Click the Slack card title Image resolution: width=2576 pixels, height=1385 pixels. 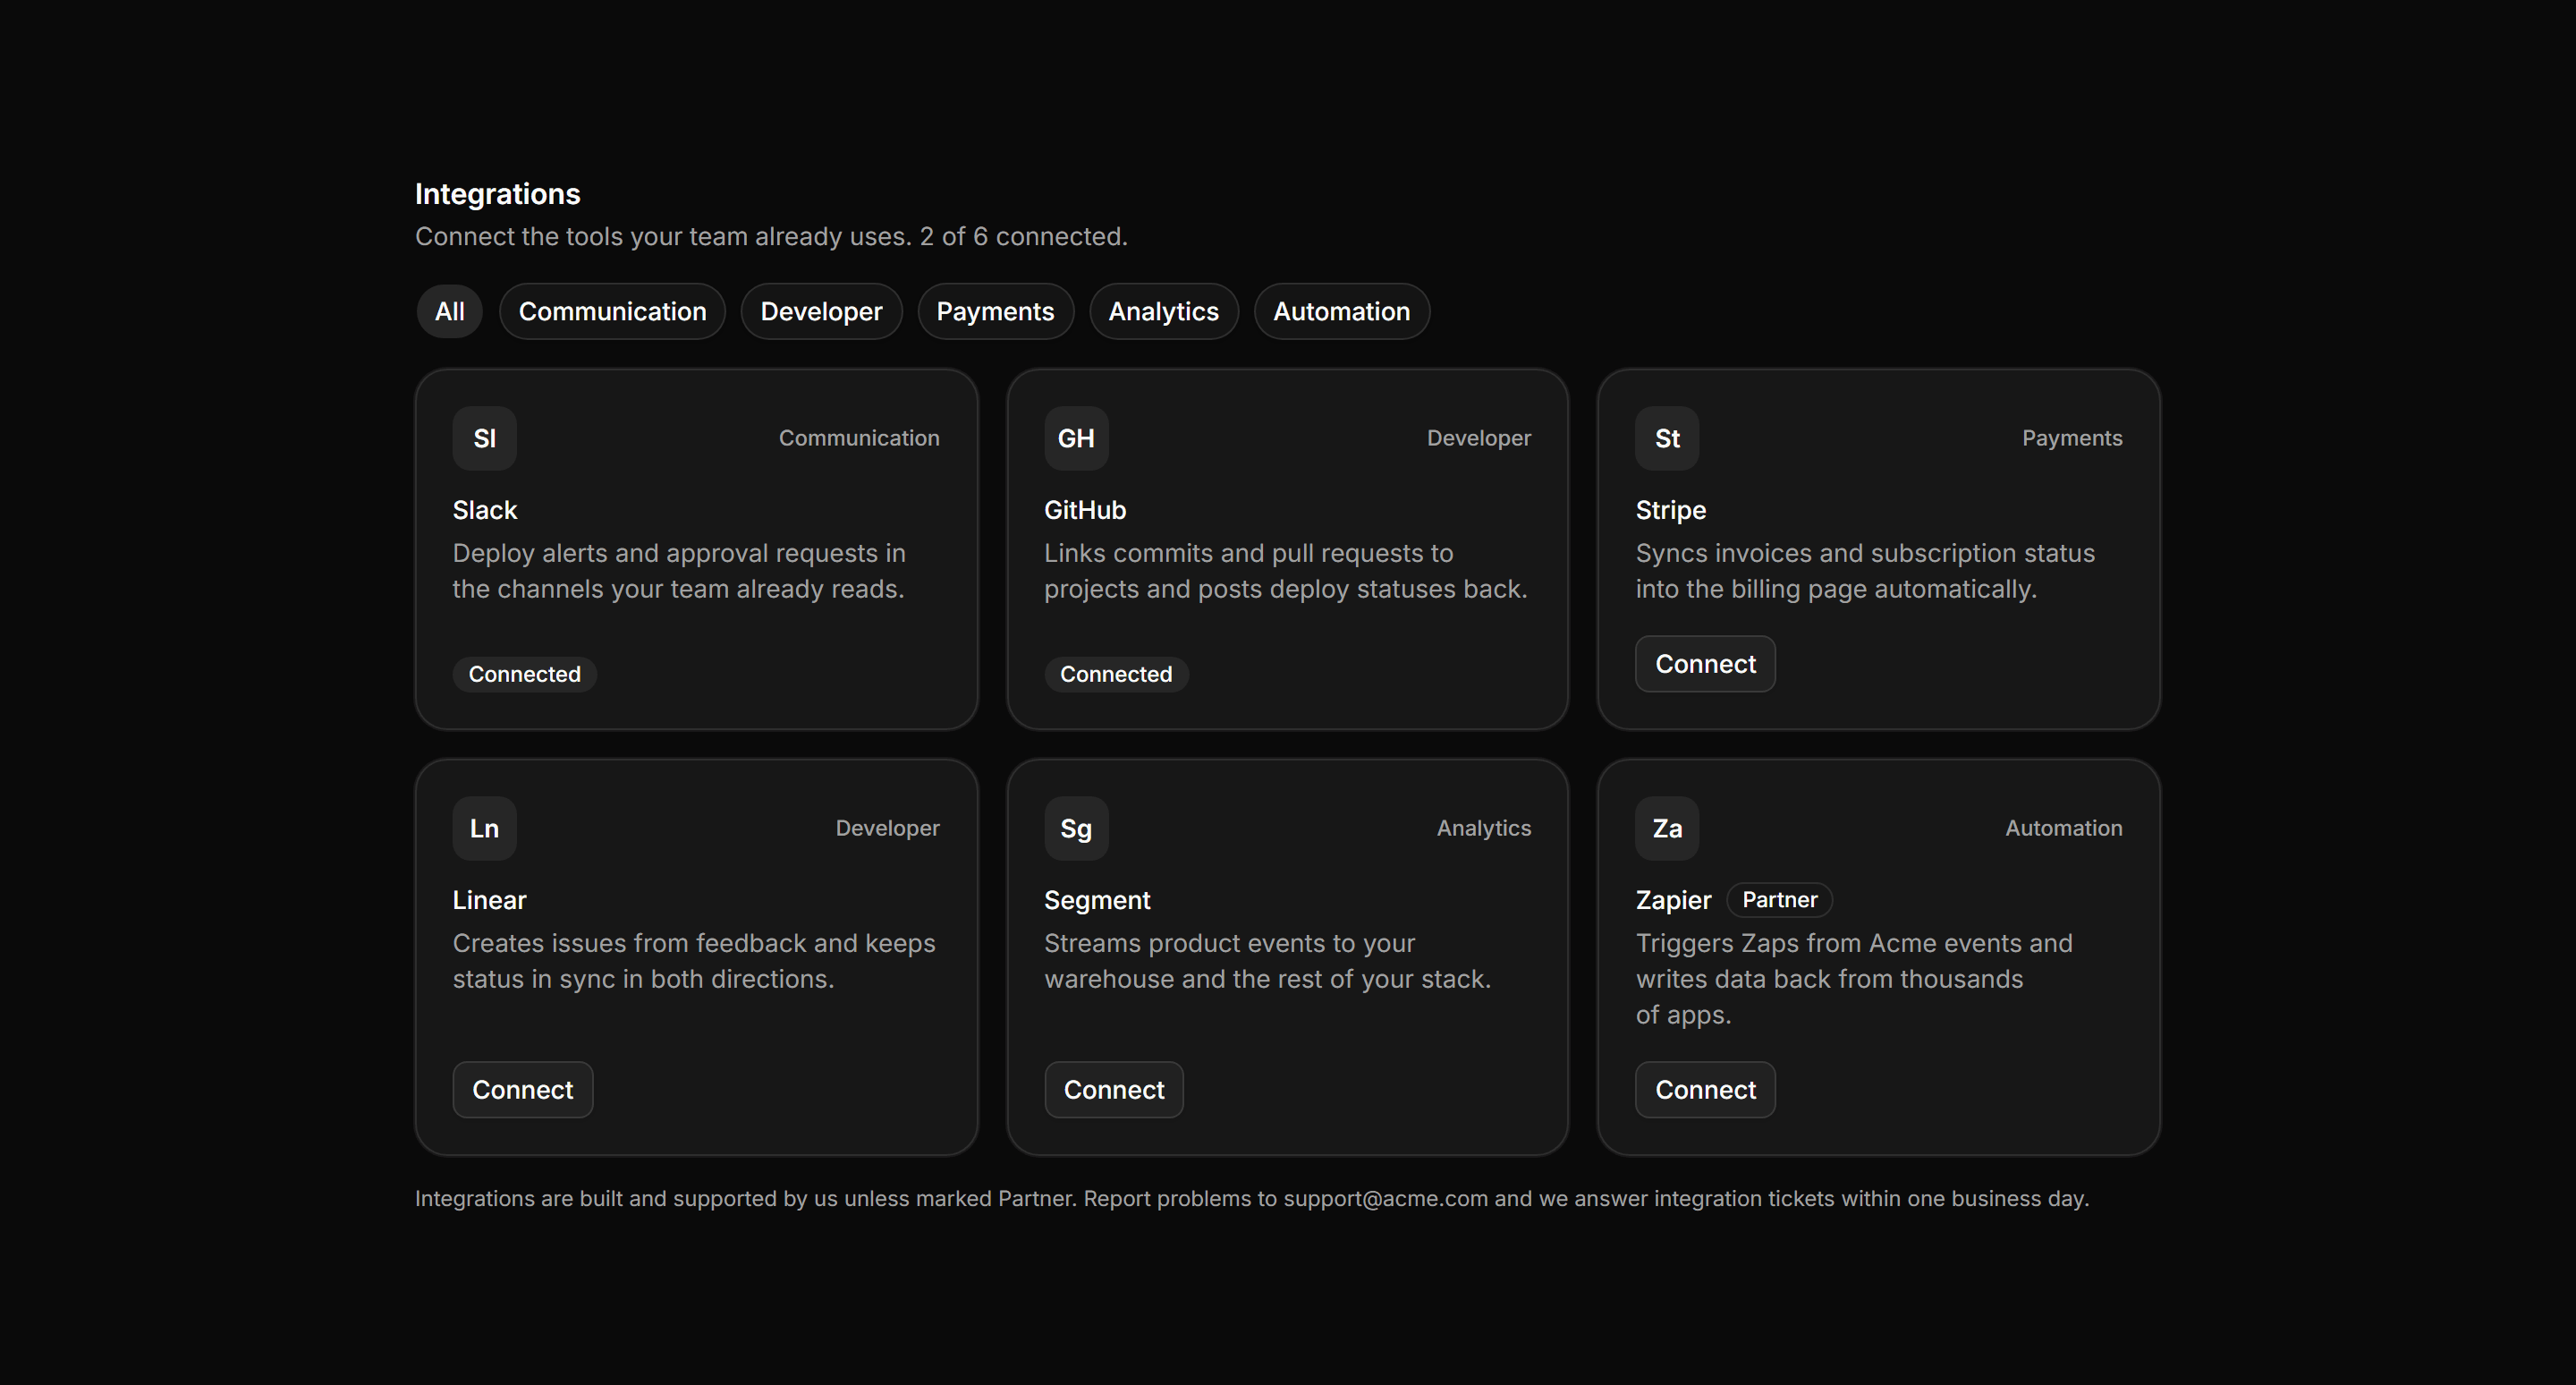click(484, 510)
